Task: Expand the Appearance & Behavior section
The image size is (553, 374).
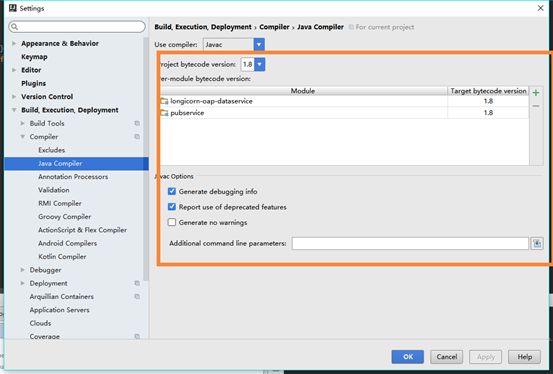Action: pyautogui.click(x=14, y=43)
